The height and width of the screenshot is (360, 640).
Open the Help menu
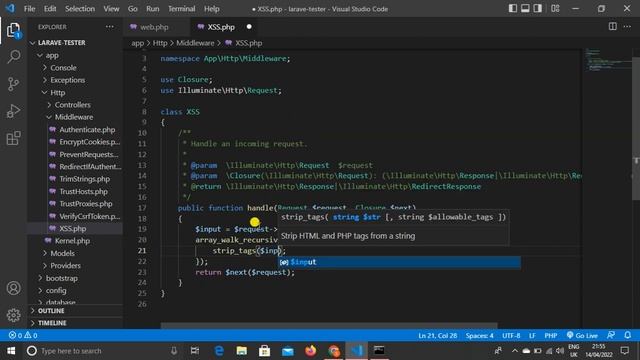(x=212, y=9)
